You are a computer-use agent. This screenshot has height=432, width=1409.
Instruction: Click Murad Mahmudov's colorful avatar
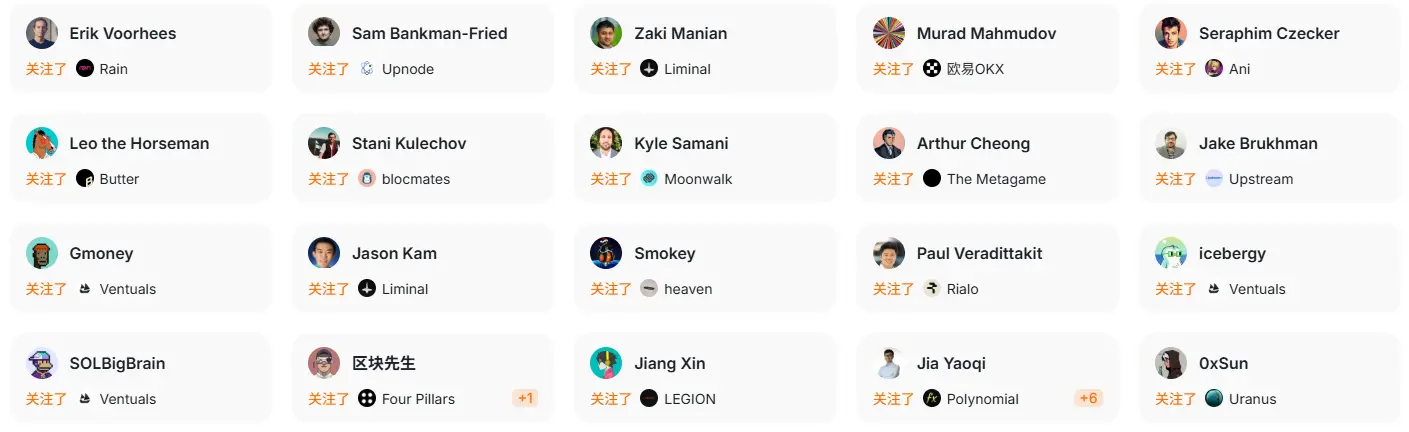(889, 33)
